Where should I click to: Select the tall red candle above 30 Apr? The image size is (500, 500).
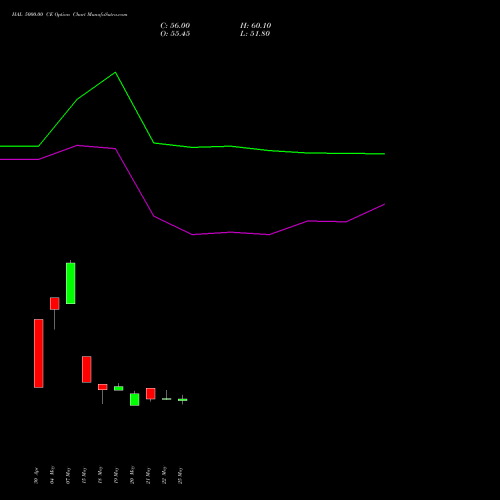tap(39, 353)
